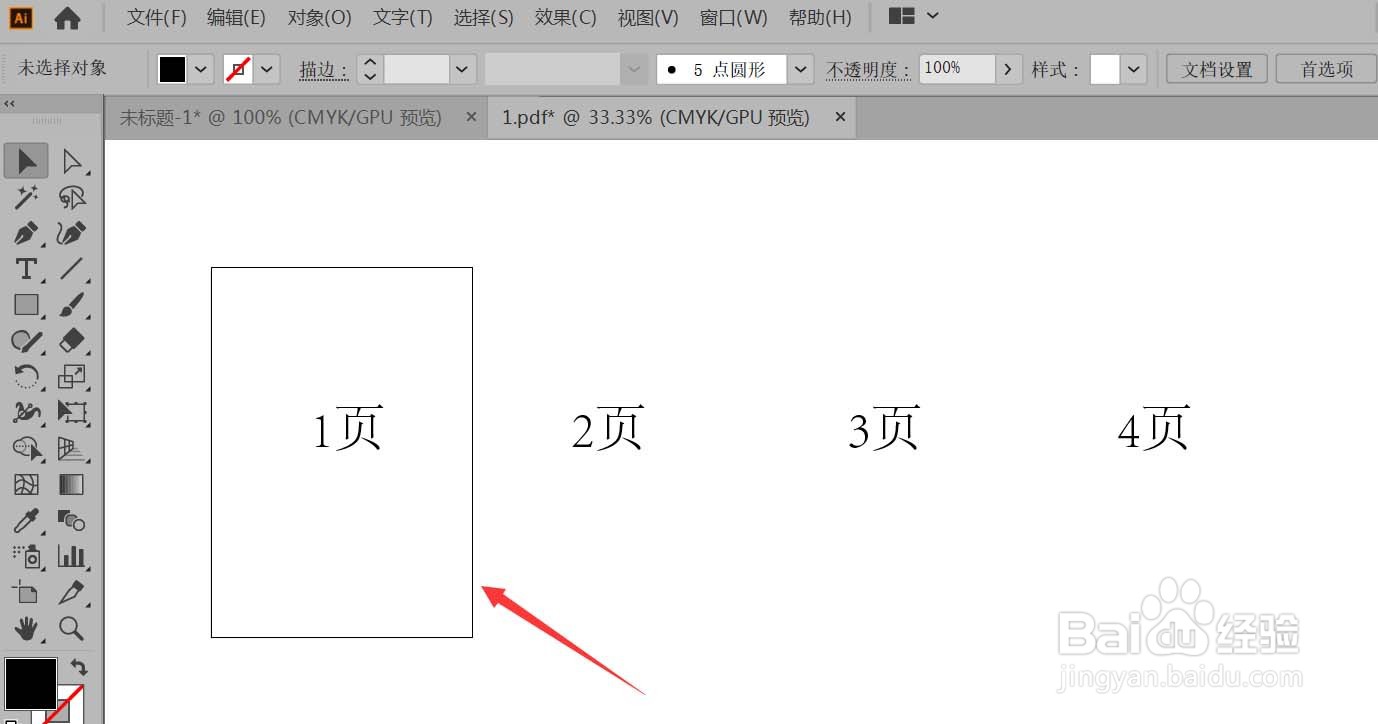Expand the stroke weight dropdown
The height and width of the screenshot is (724, 1378).
(462, 69)
